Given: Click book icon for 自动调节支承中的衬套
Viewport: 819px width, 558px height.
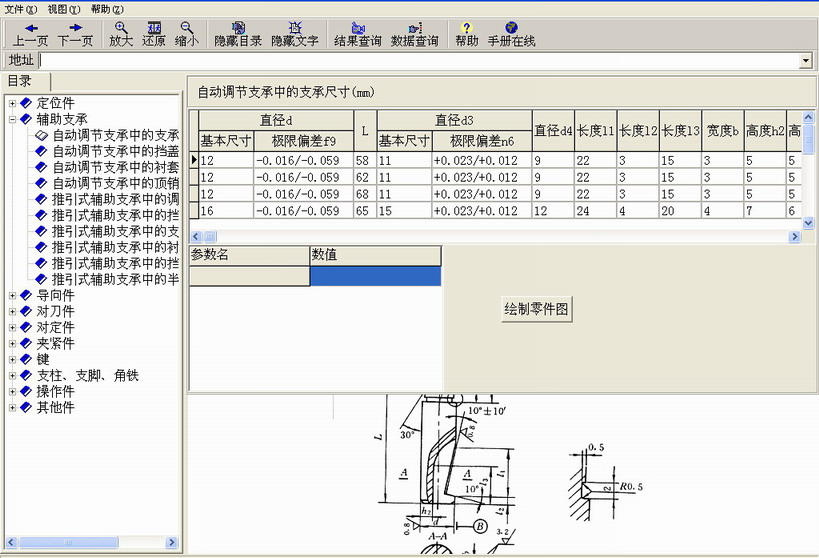Looking at the screenshot, I should [x=41, y=167].
